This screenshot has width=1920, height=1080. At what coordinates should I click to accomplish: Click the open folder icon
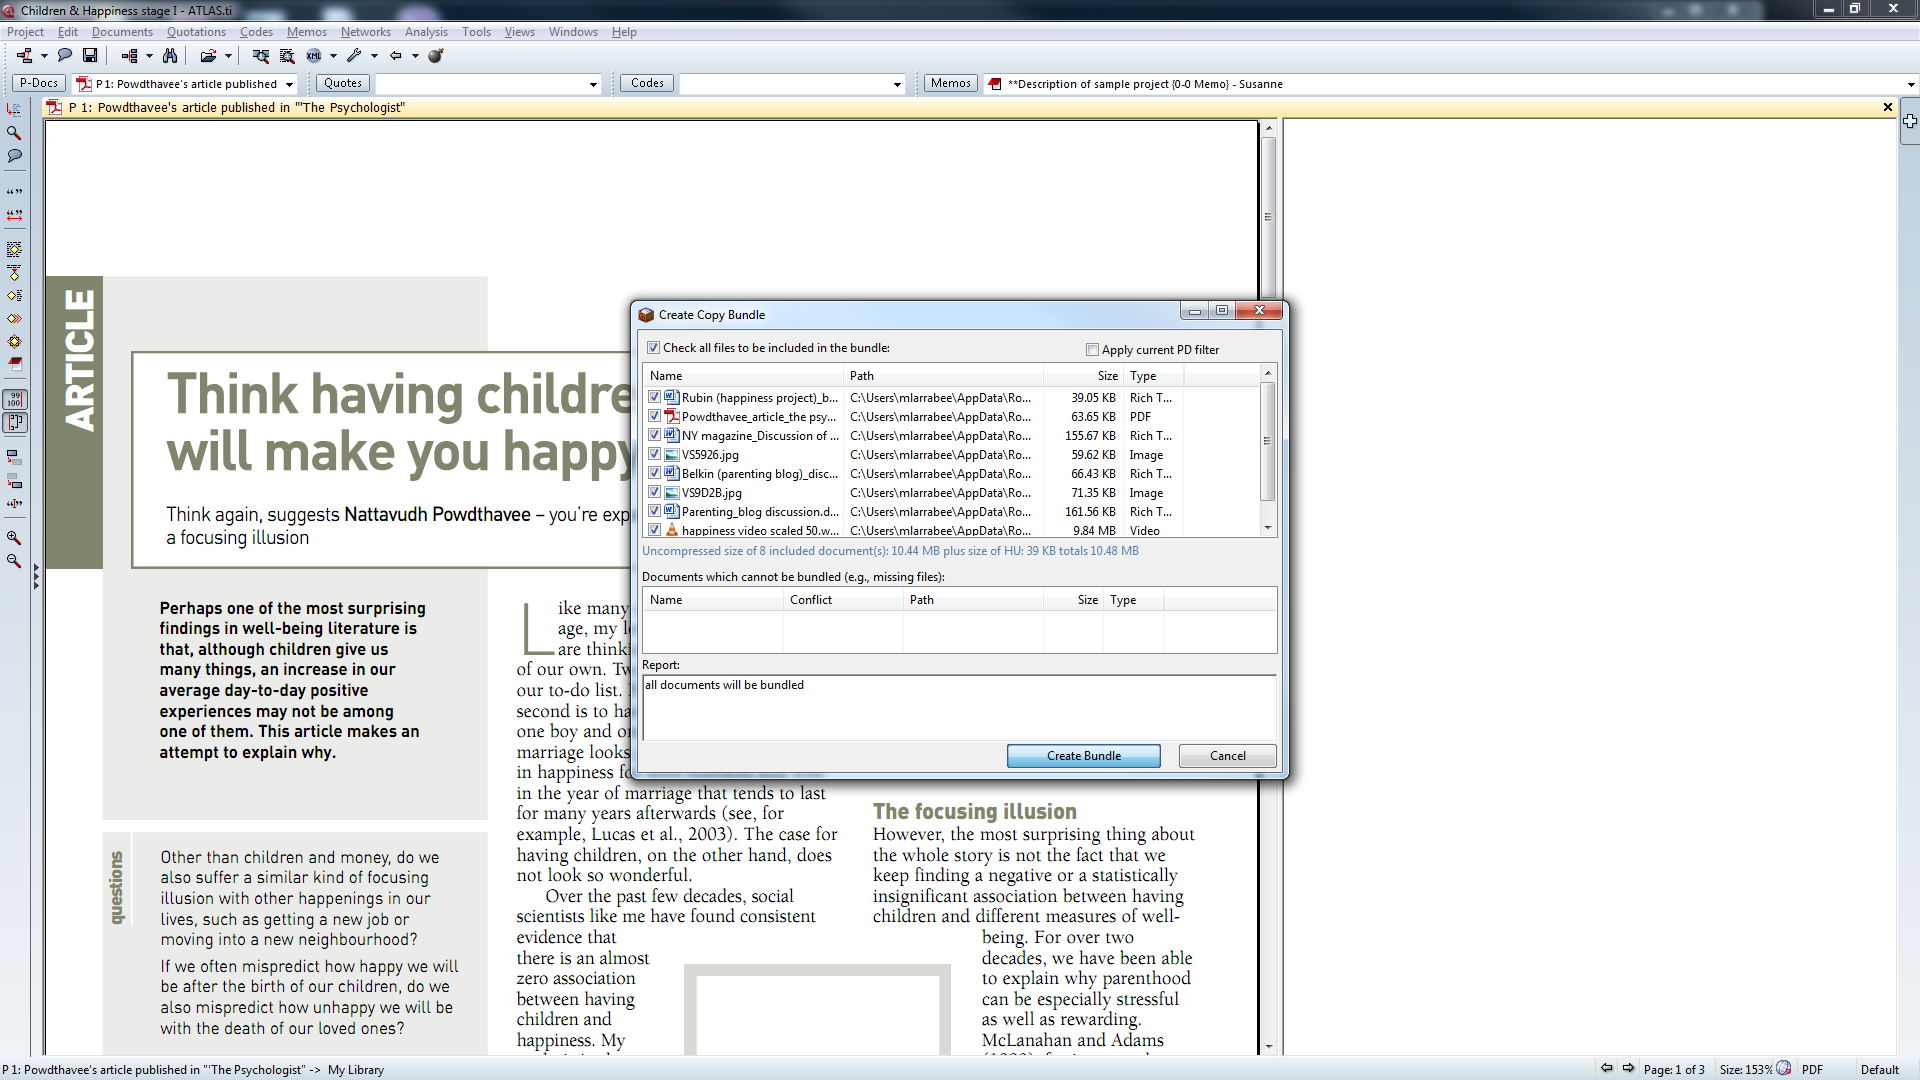pos(208,56)
